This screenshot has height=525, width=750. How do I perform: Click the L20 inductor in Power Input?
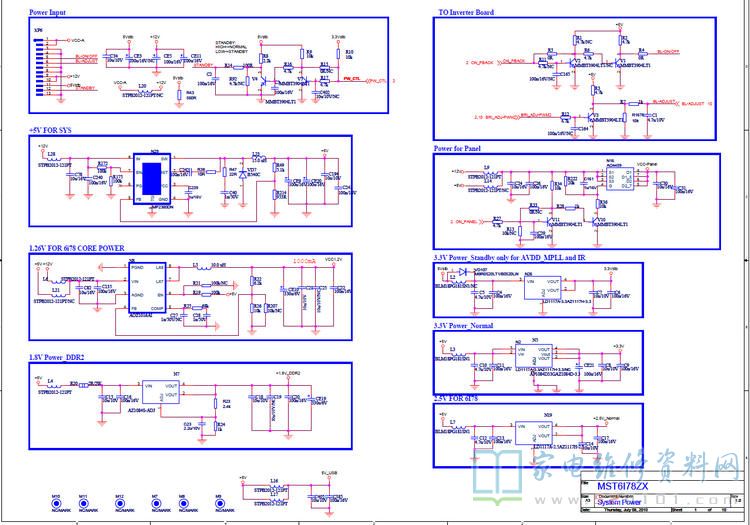(x=143, y=90)
